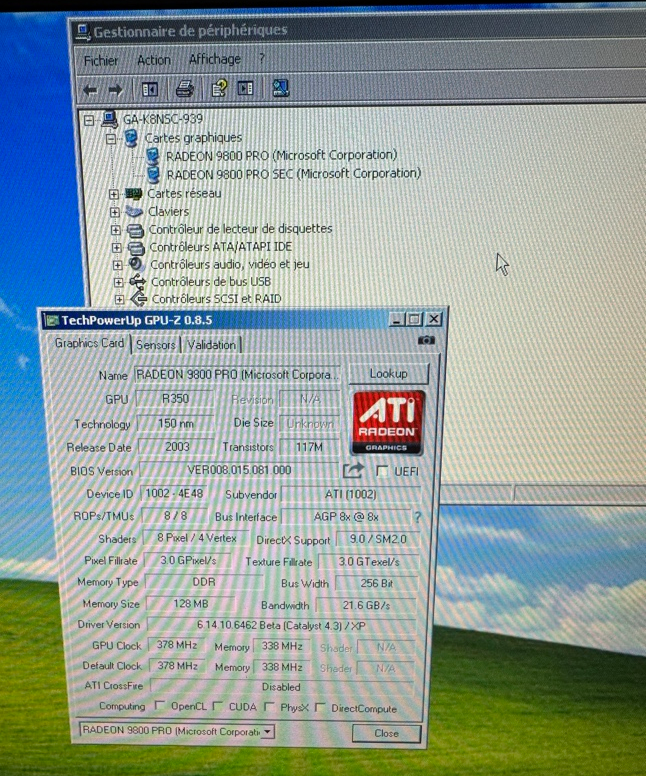Expand the Cartes réseau branch
The image size is (646, 776).
click(114, 194)
